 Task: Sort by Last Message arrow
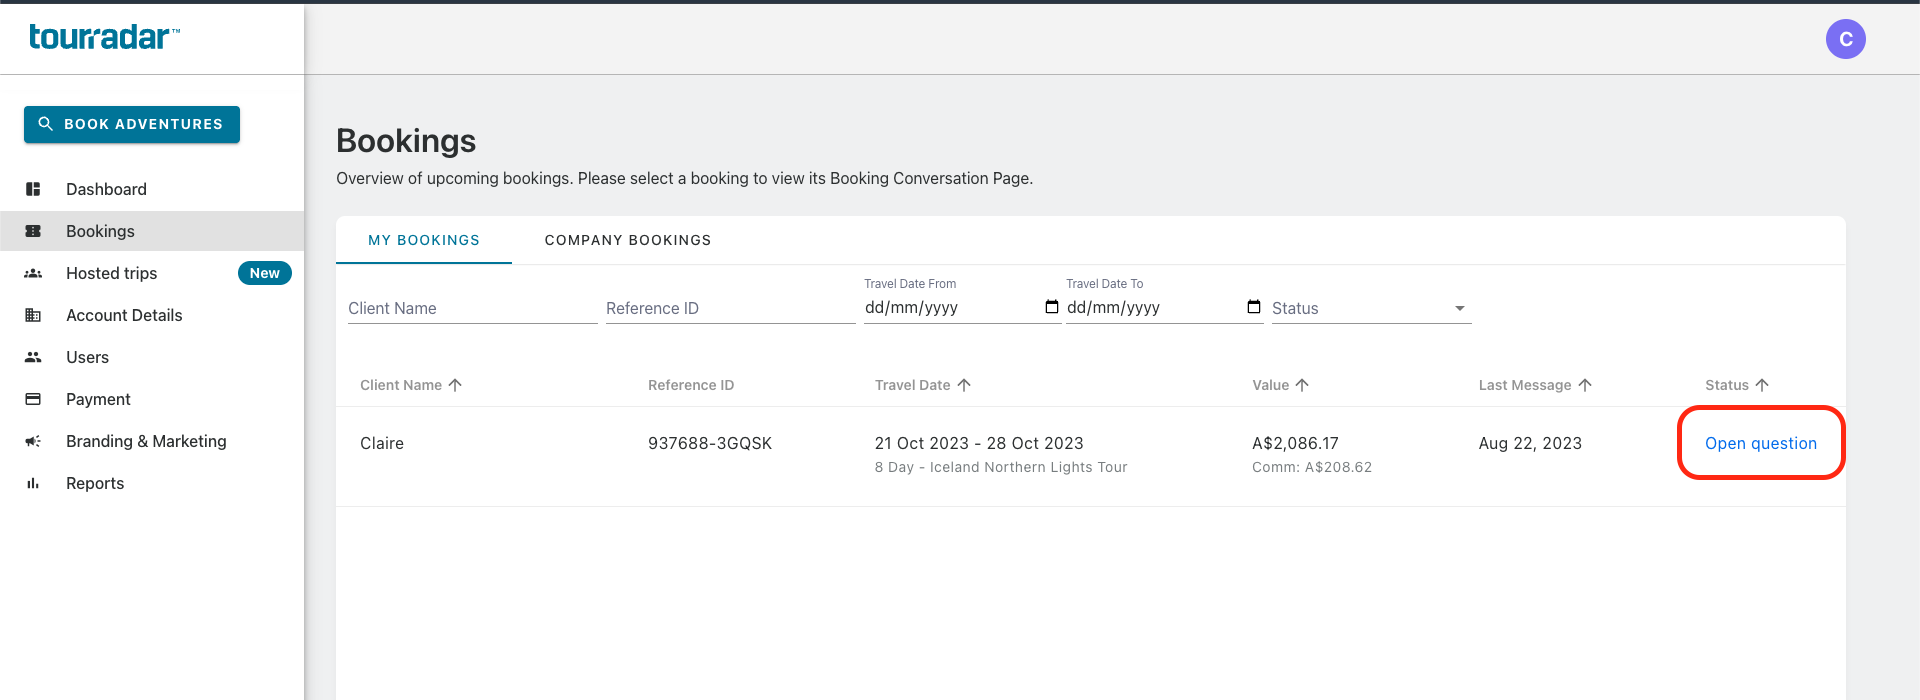(x=1585, y=385)
